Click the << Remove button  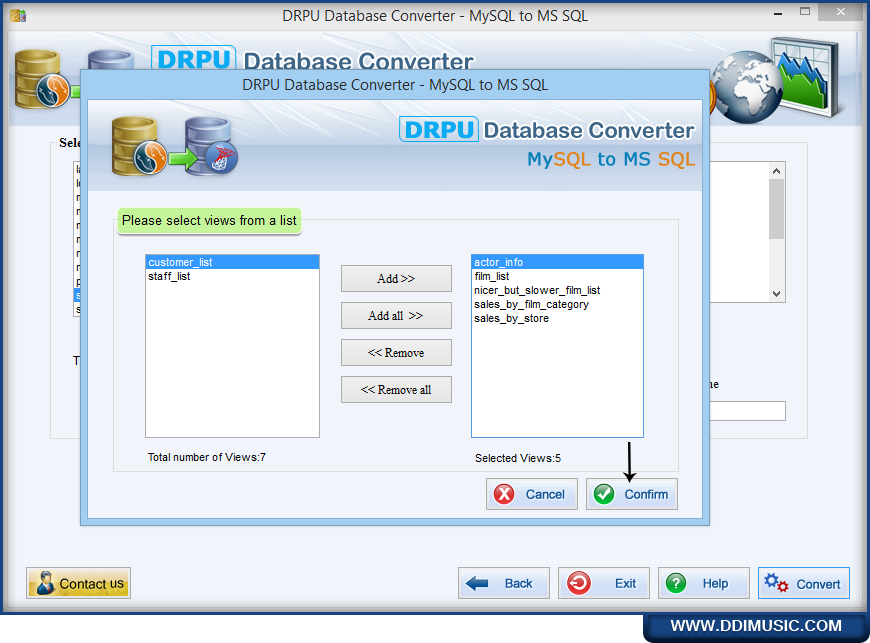click(396, 353)
